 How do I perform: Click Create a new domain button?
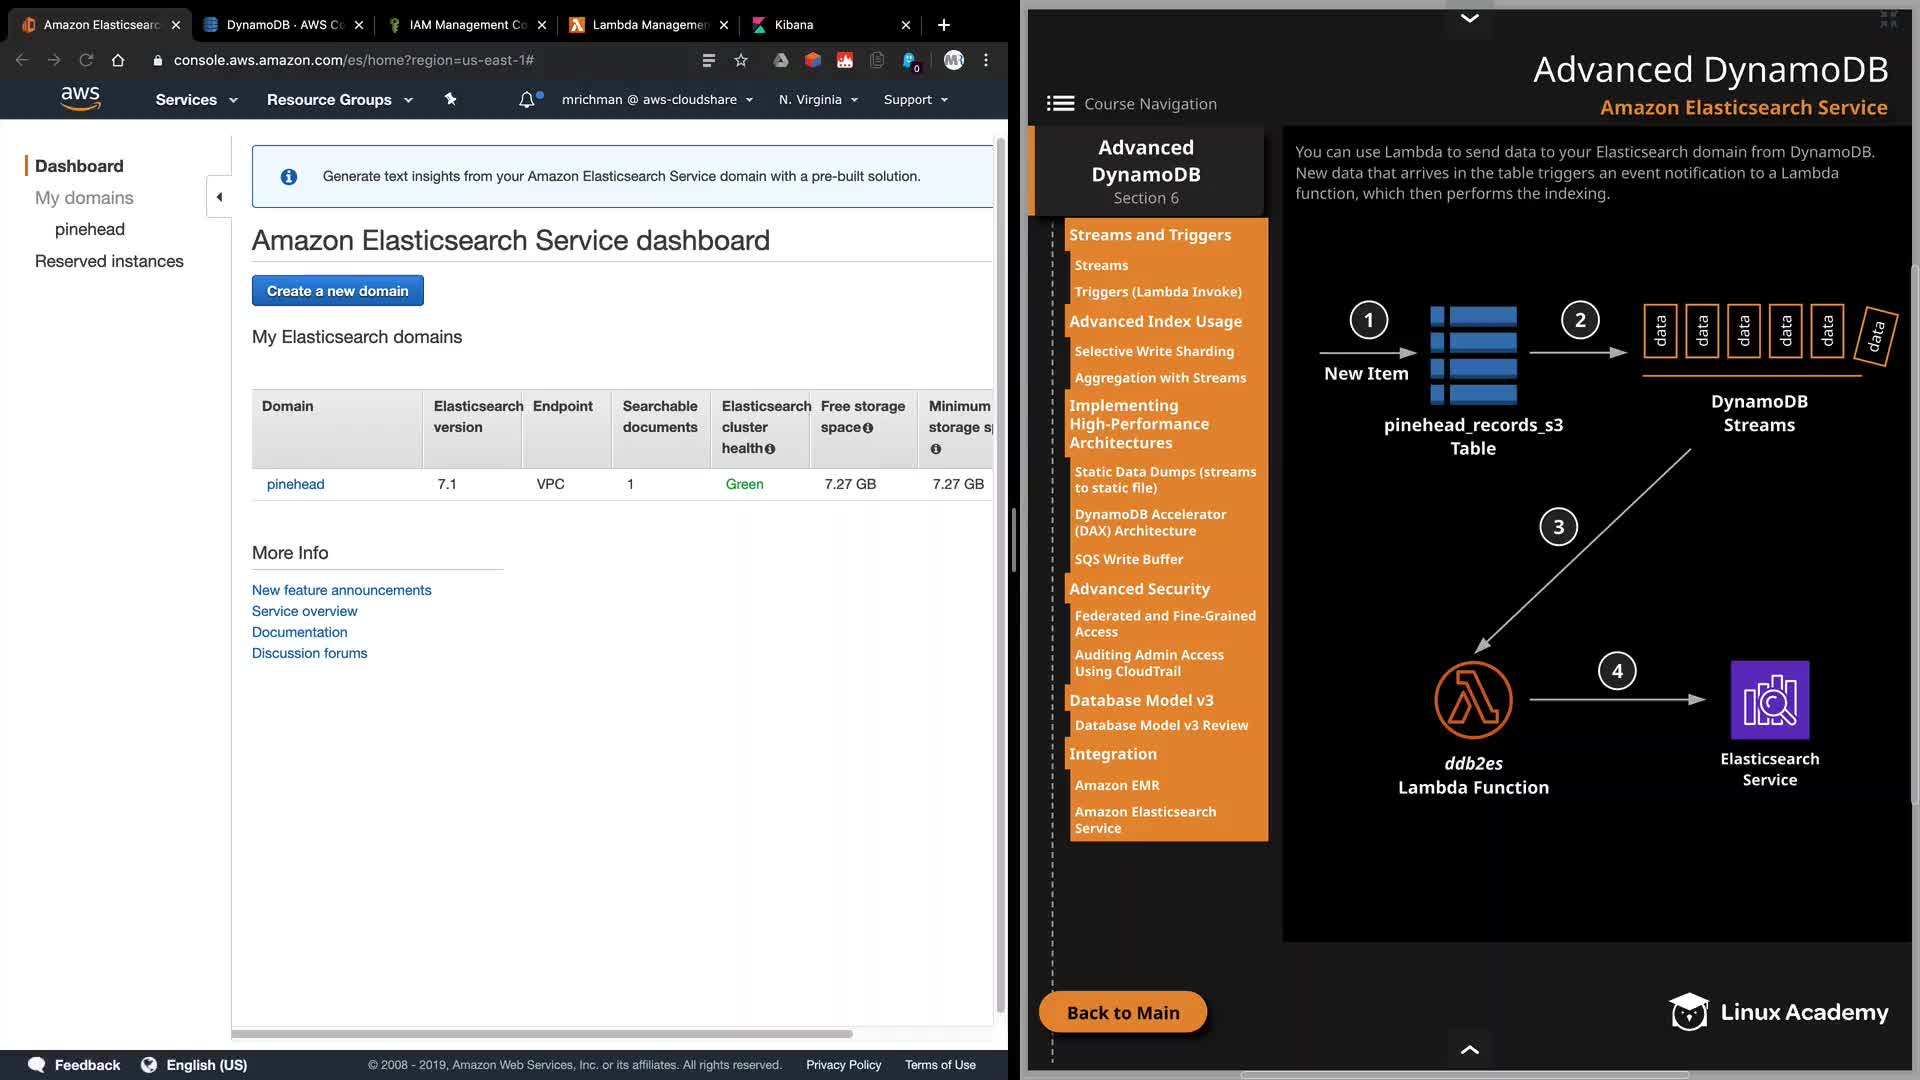coord(337,291)
